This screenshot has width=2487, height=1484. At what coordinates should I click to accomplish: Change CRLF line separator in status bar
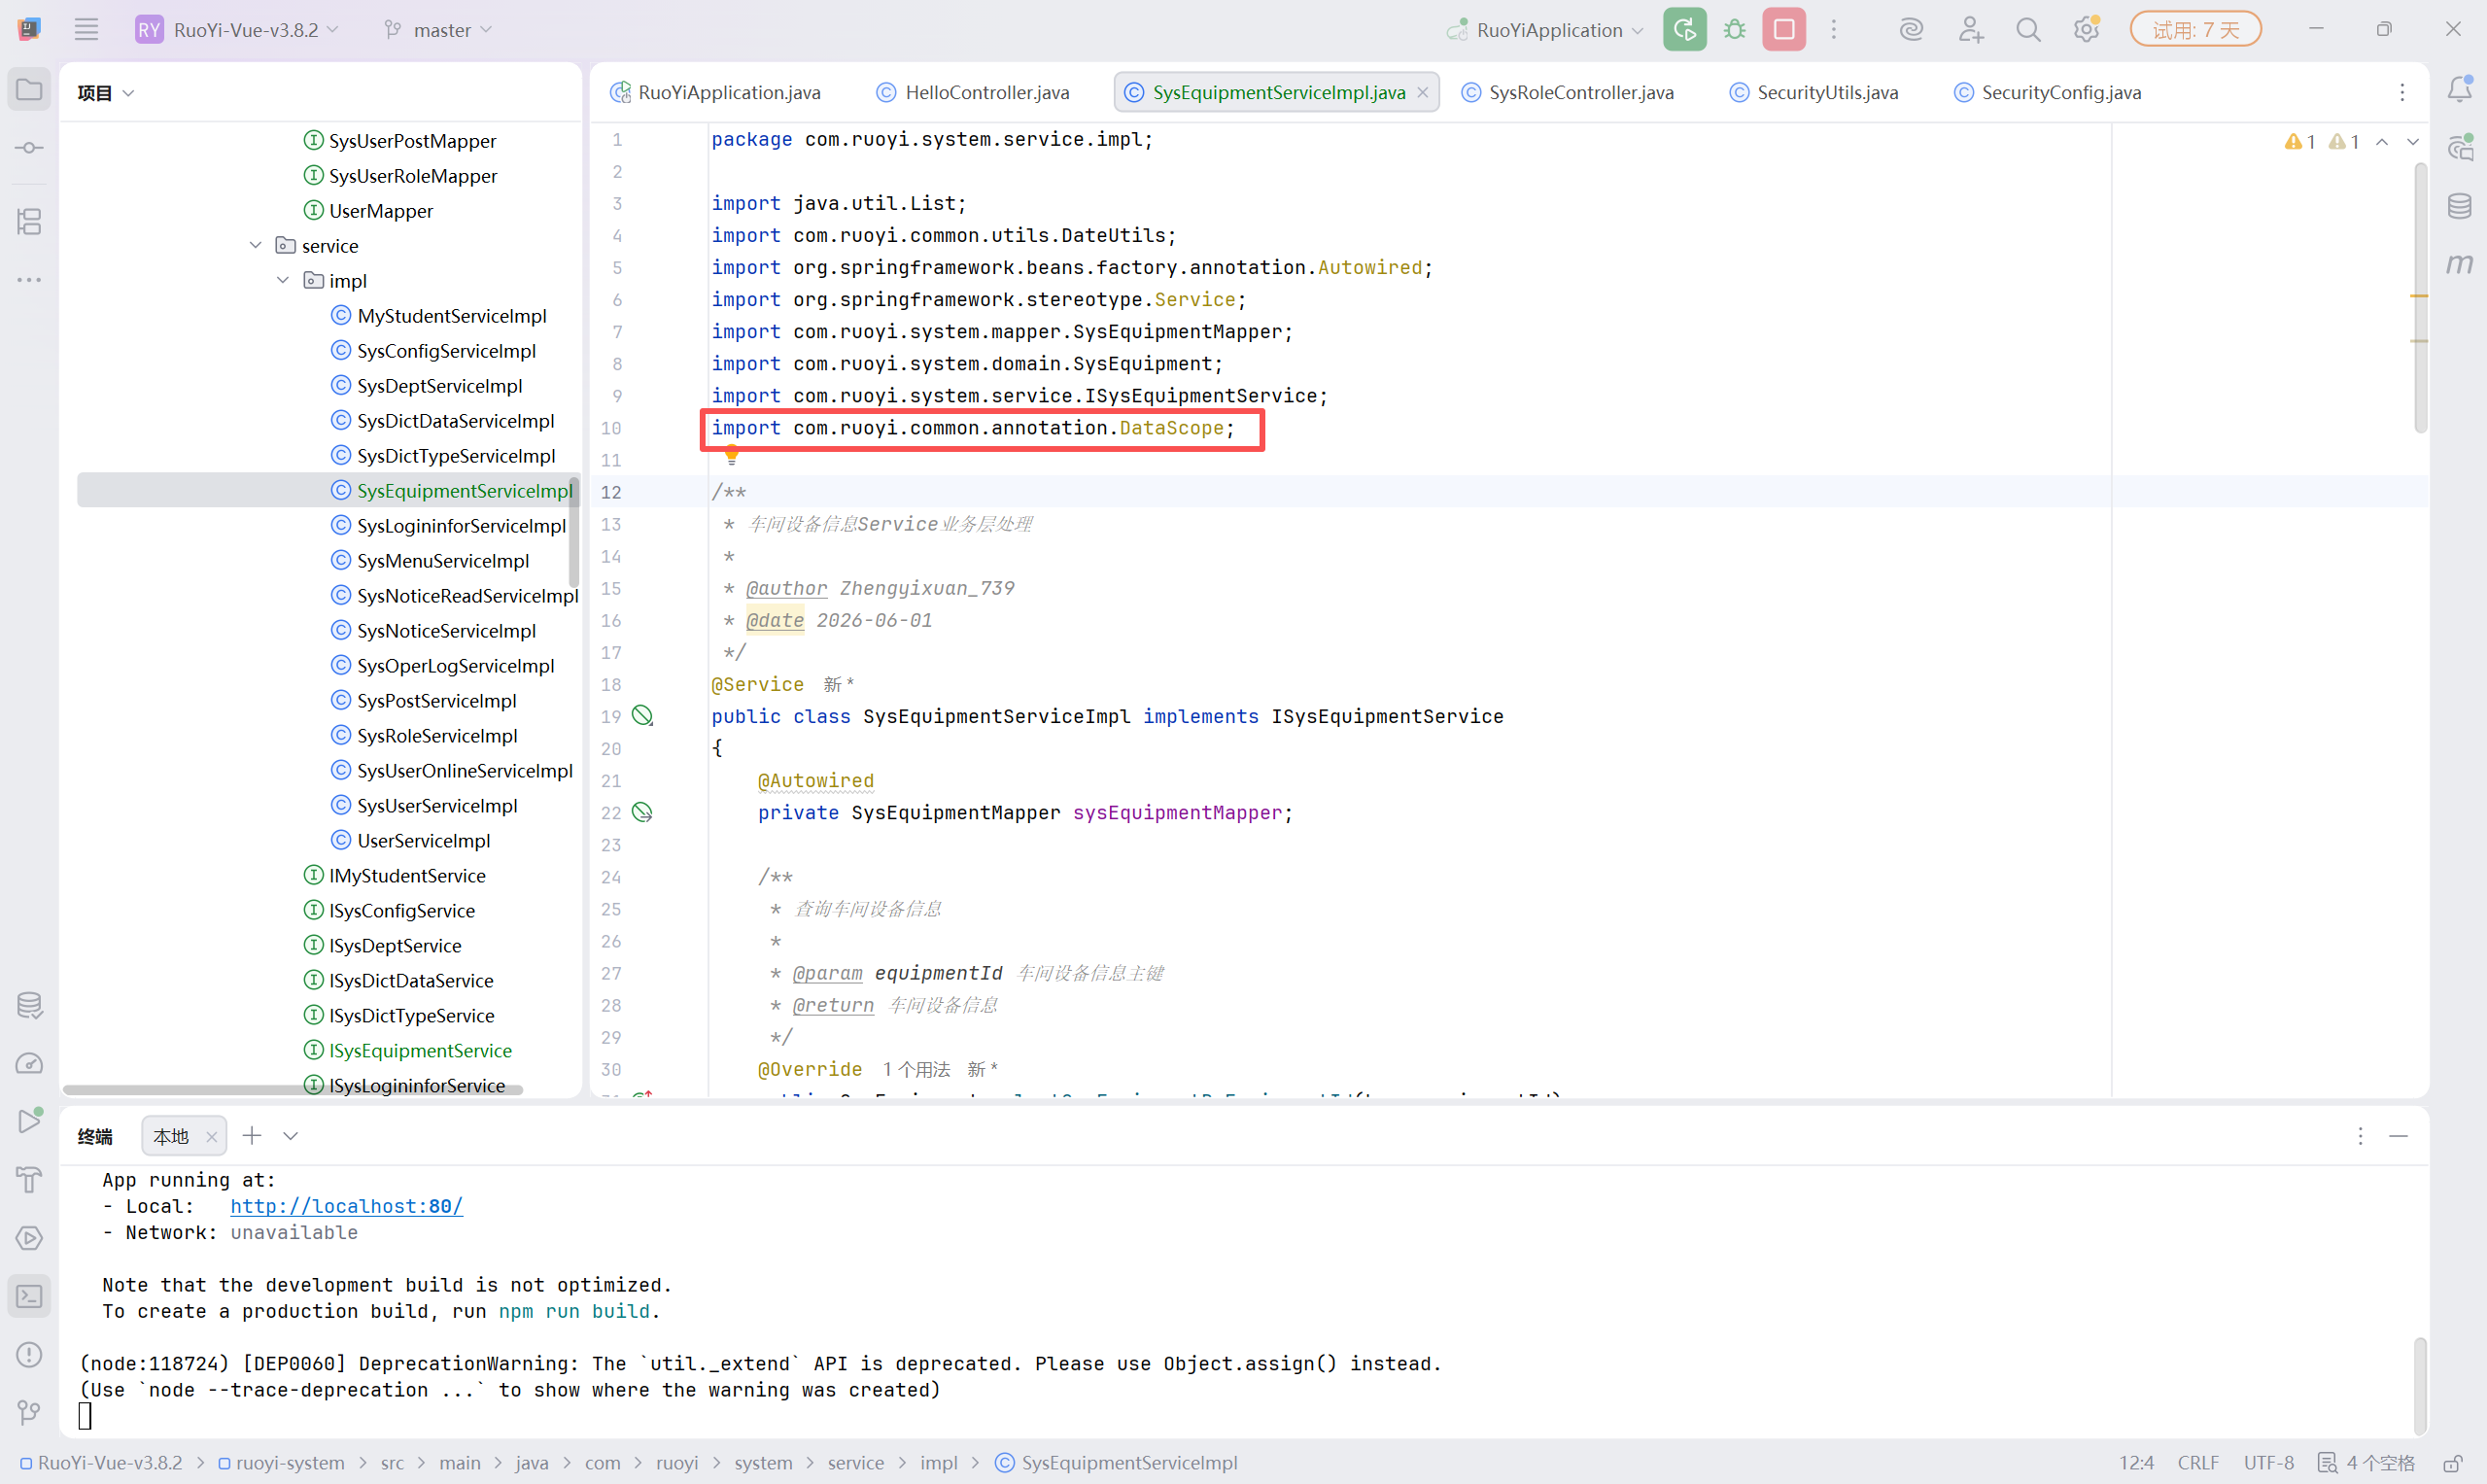[x=2198, y=1463]
